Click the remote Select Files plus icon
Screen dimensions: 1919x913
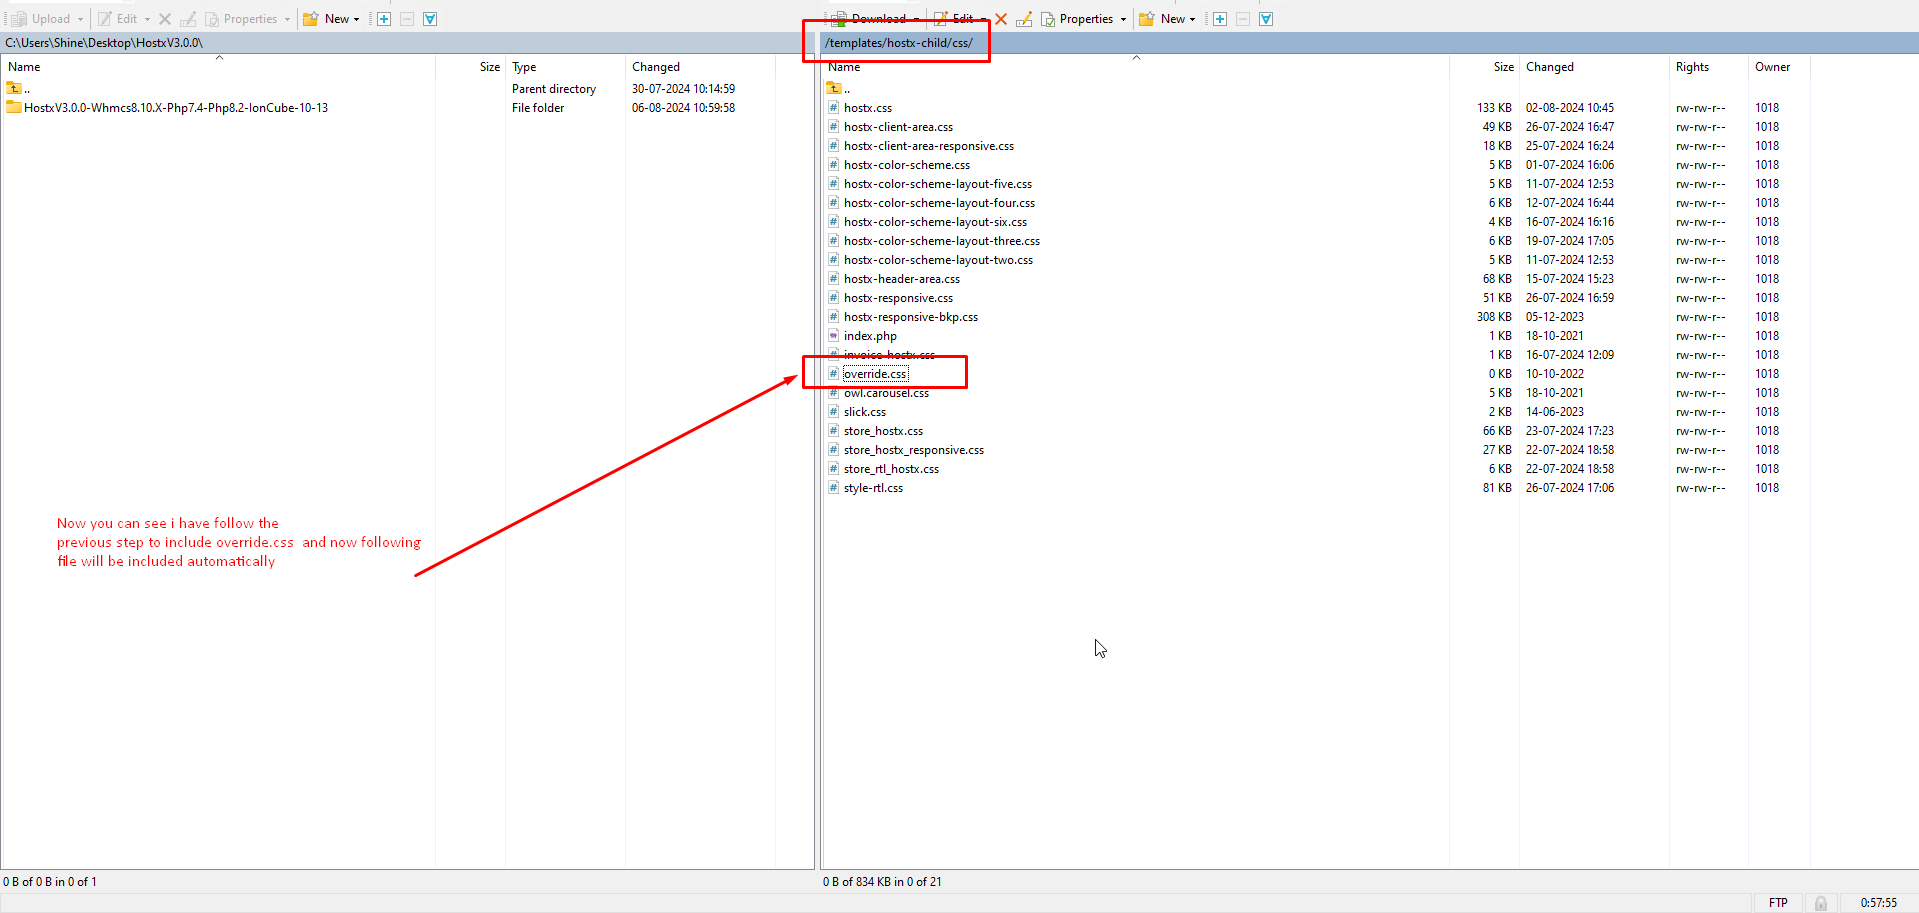click(x=1220, y=19)
